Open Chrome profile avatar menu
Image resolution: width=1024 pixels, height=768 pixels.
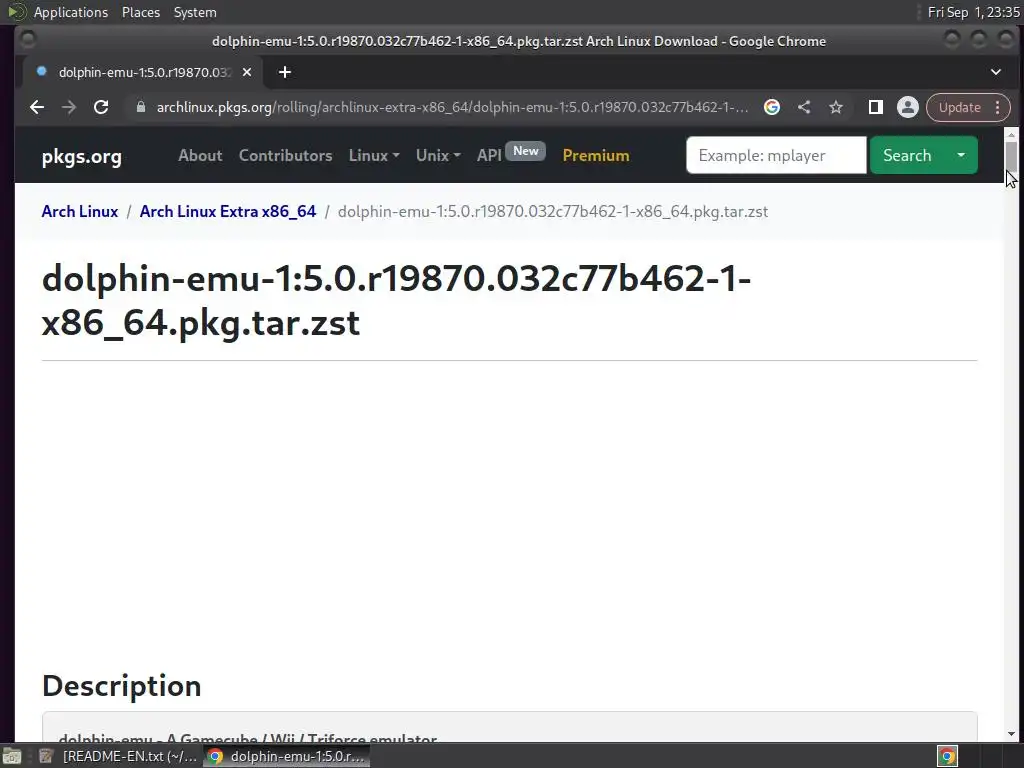coord(908,107)
